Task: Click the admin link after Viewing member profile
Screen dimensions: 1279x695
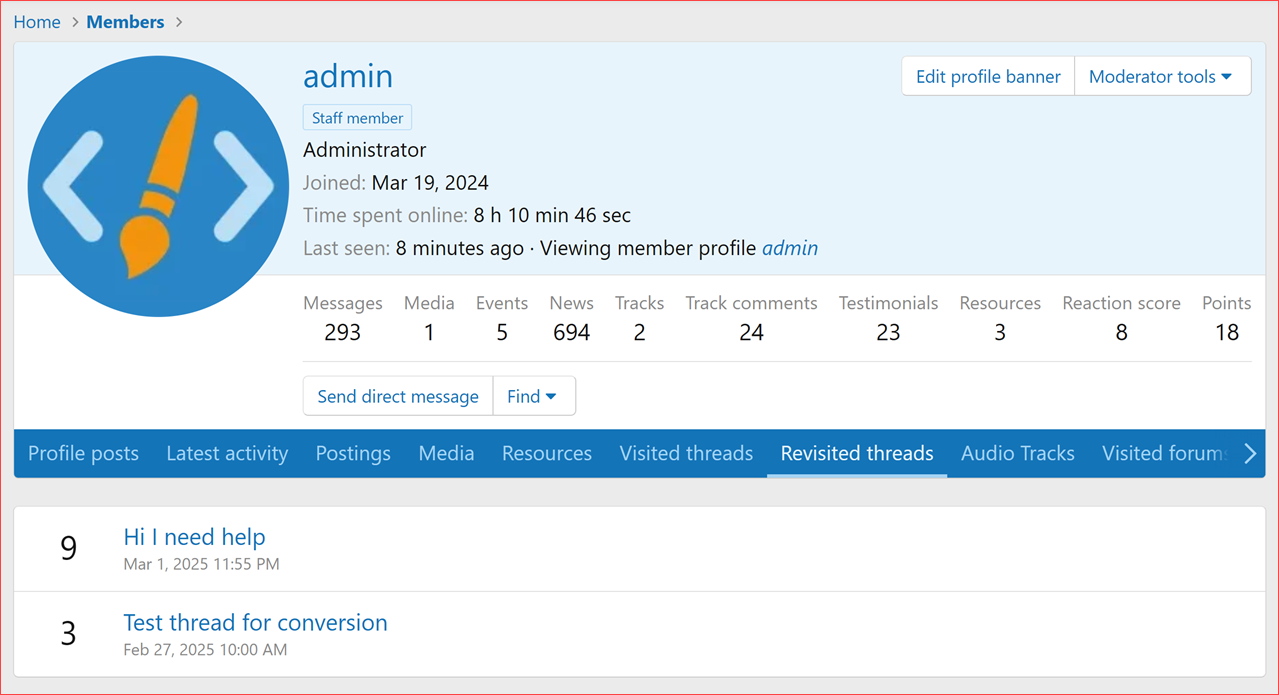Action: (790, 248)
